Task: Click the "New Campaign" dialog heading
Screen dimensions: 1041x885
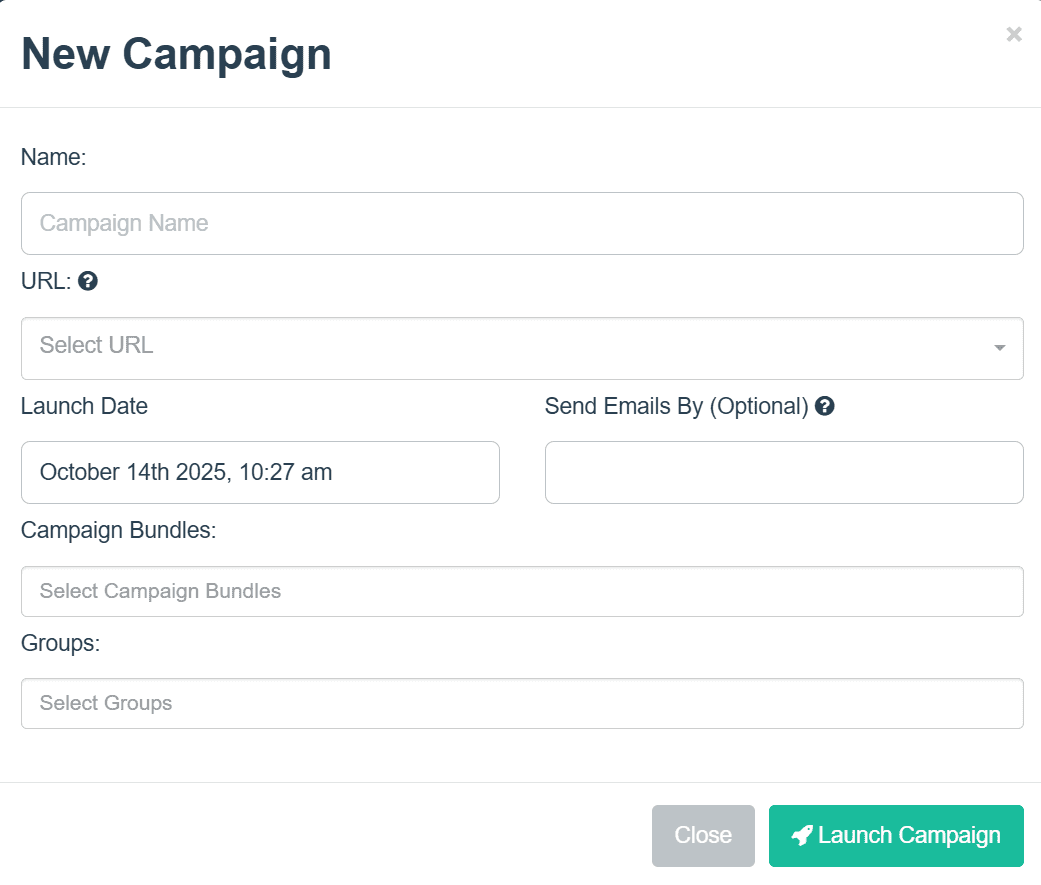Action: tap(176, 54)
